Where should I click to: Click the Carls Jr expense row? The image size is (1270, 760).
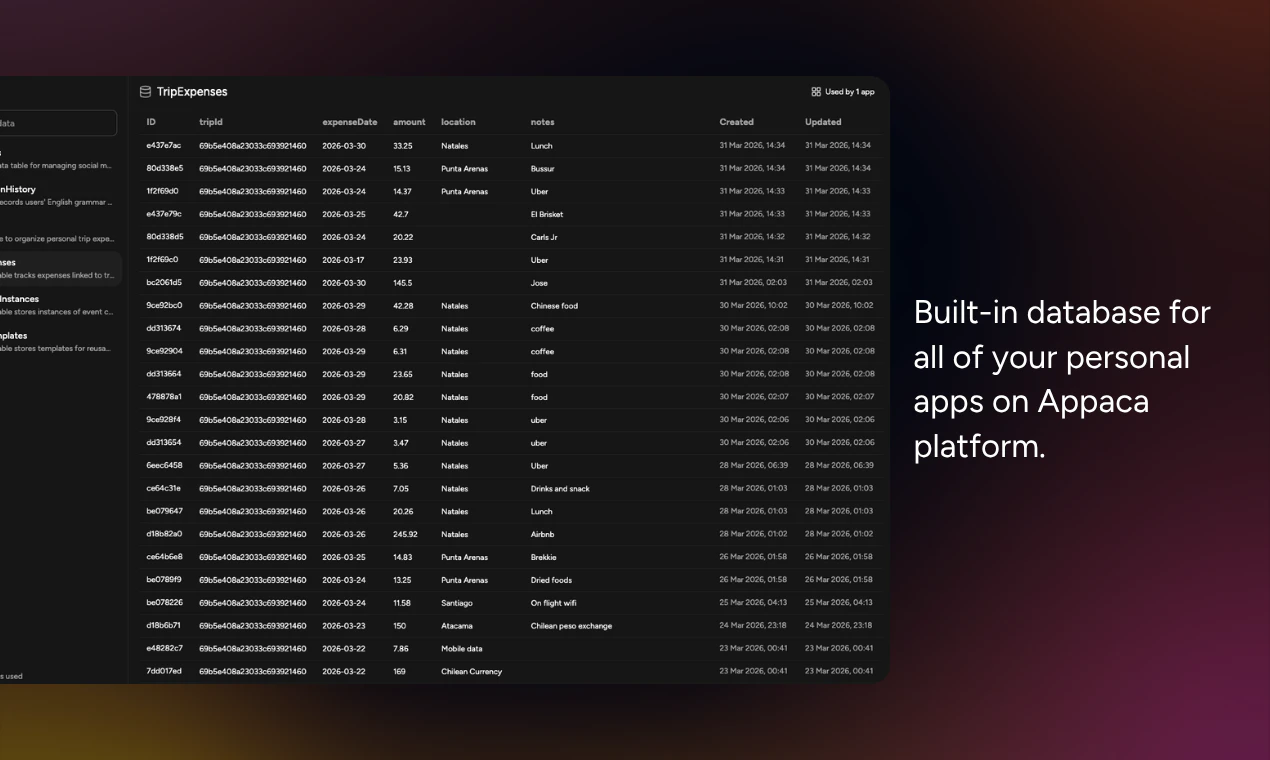coord(500,237)
